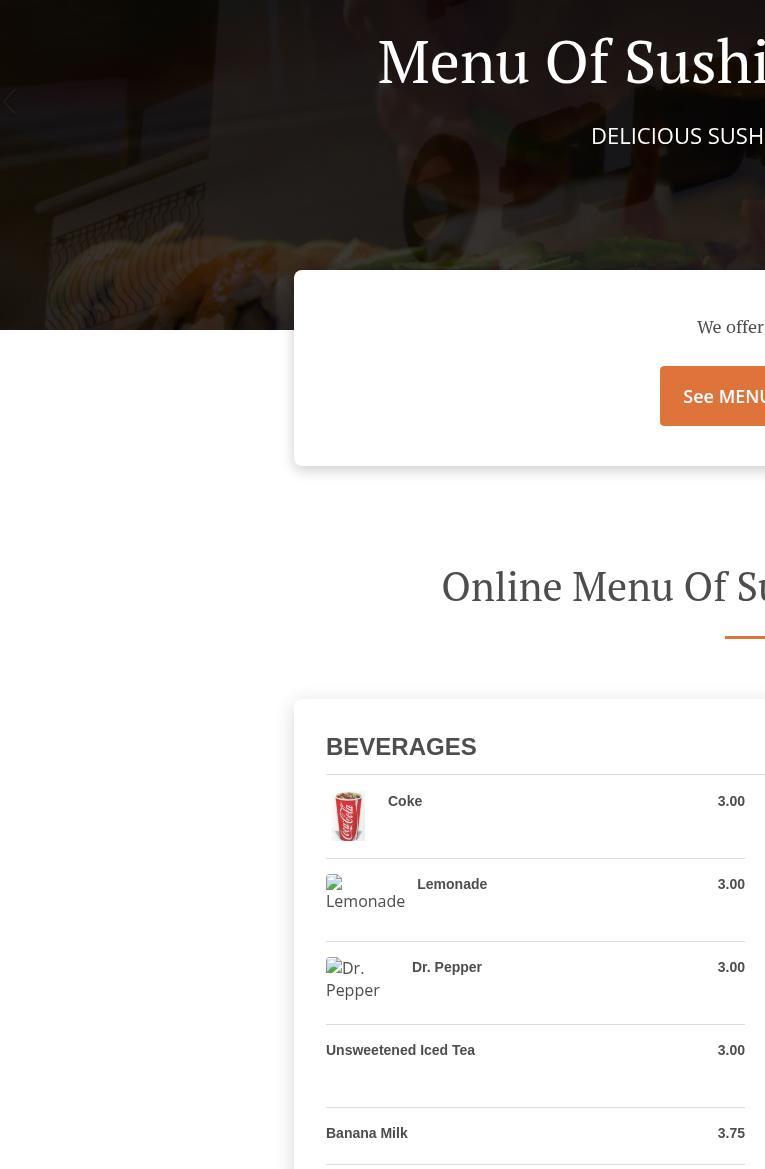Click the Menu Of Sushi banner title
Image resolution: width=765 pixels, height=1169 pixels.
571,63
